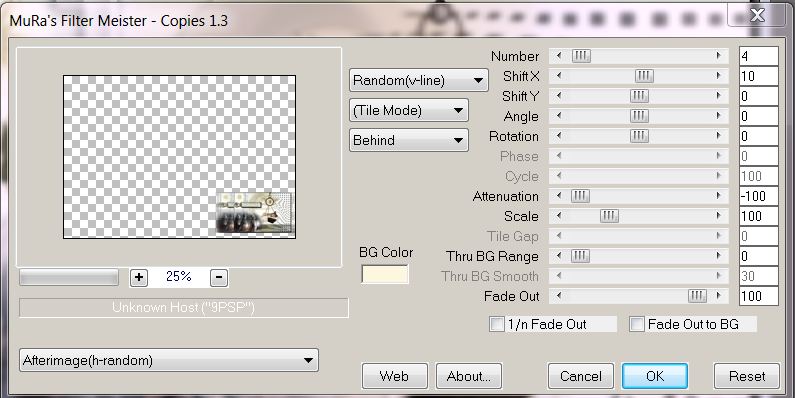
Task: Toggle the Fade Out to BG checkbox
Action: tap(636, 324)
